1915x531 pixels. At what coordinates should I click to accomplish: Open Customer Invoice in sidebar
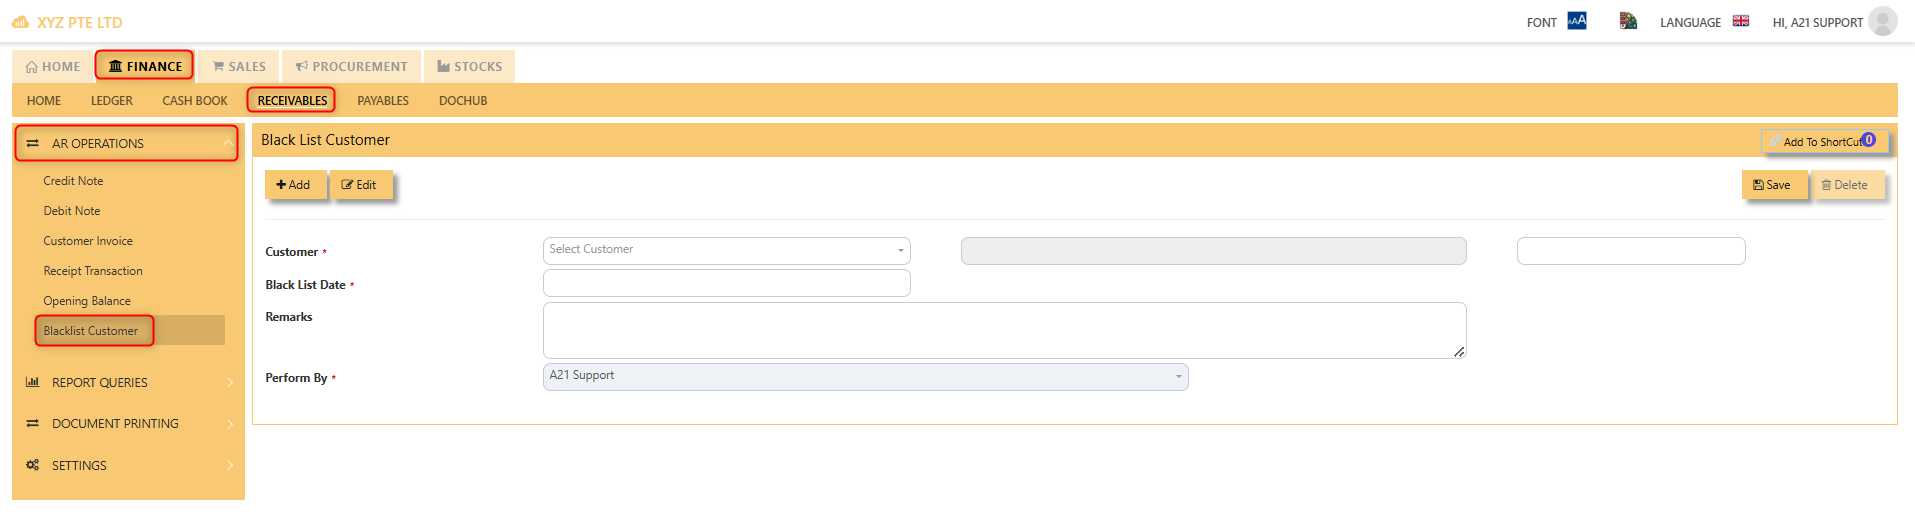click(x=88, y=241)
